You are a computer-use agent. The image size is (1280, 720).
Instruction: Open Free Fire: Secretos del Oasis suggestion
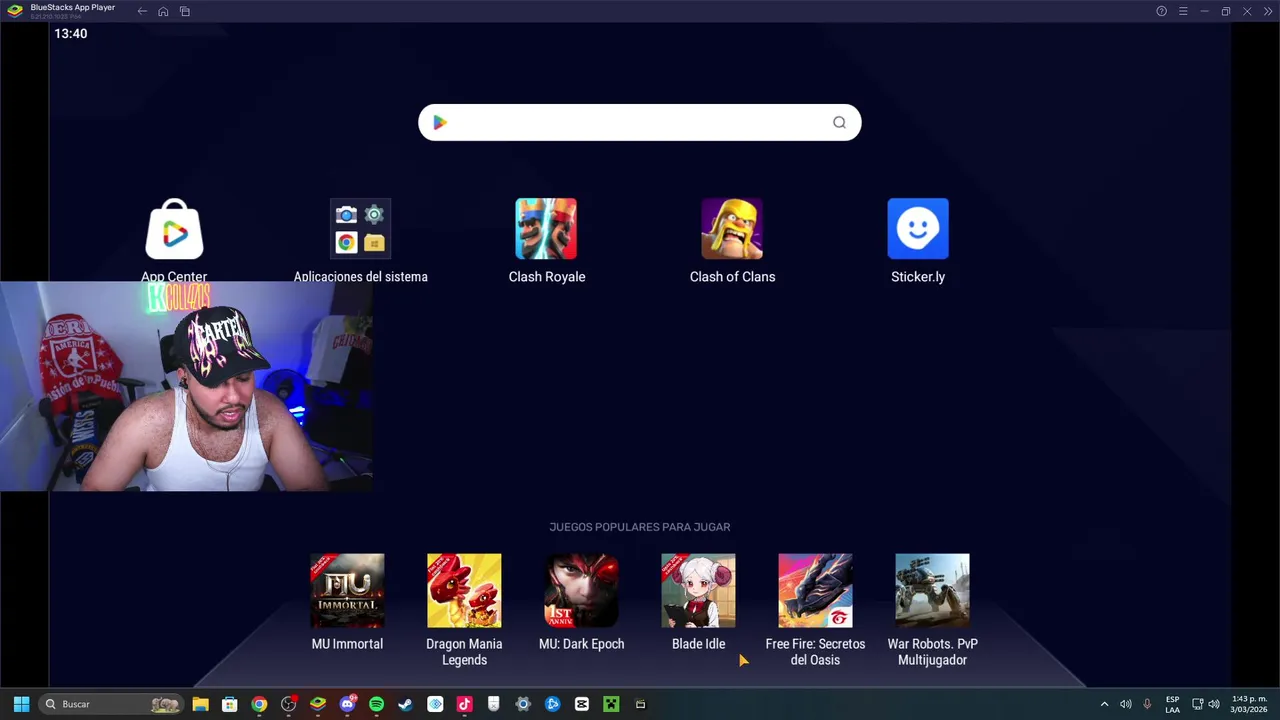[x=815, y=591]
